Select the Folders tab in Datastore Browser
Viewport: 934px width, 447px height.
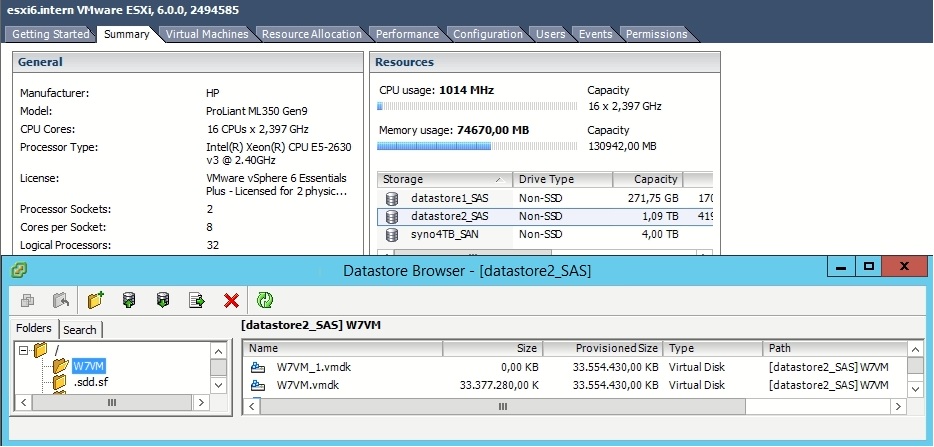point(34,328)
